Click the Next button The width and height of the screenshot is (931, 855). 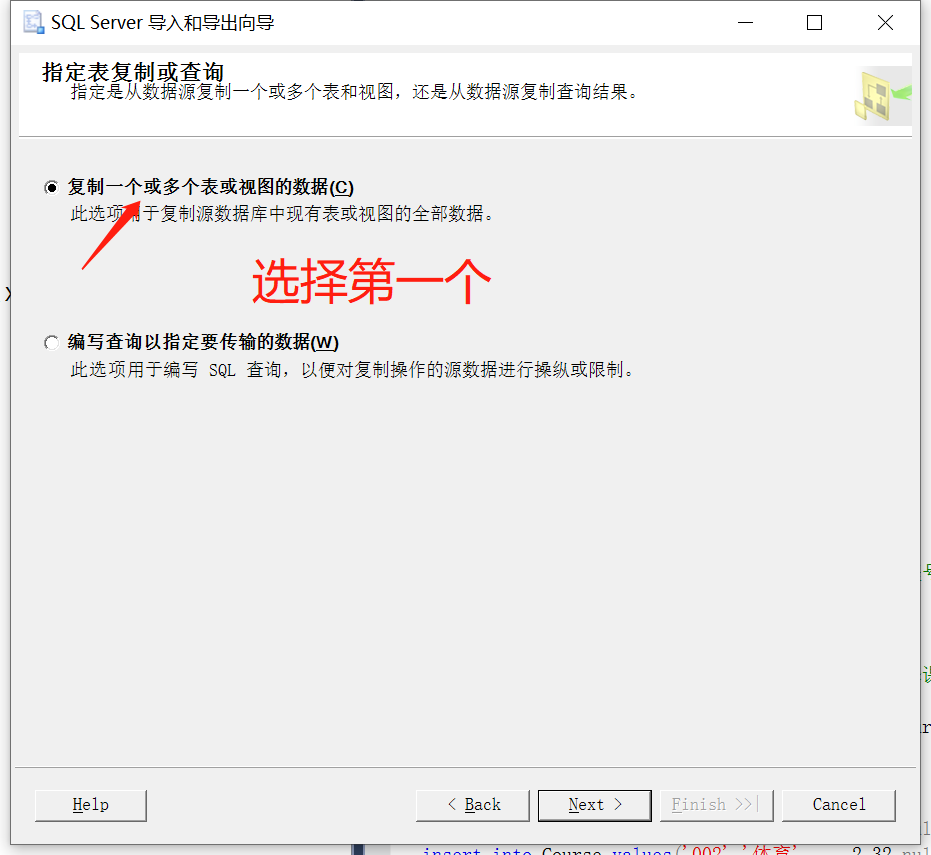[594, 805]
